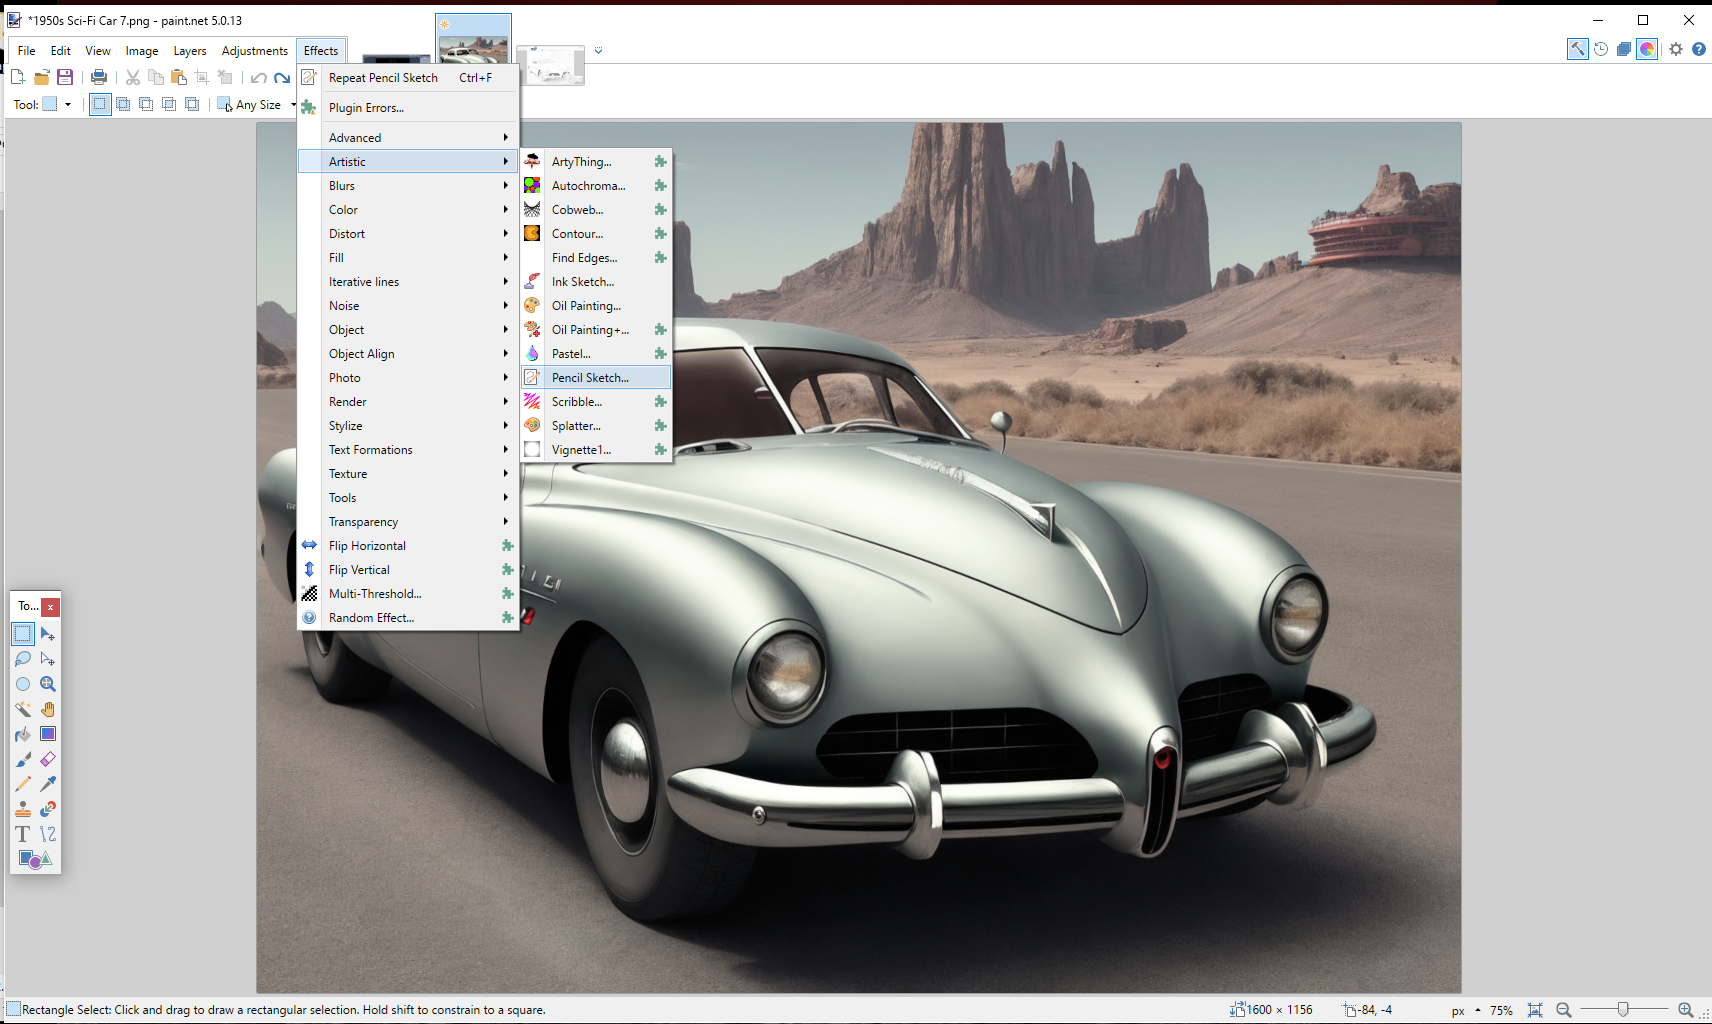The height and width of the screenshot is (1024, 1712).
Task: Select the Pencil tool
Action: [23, 784]
